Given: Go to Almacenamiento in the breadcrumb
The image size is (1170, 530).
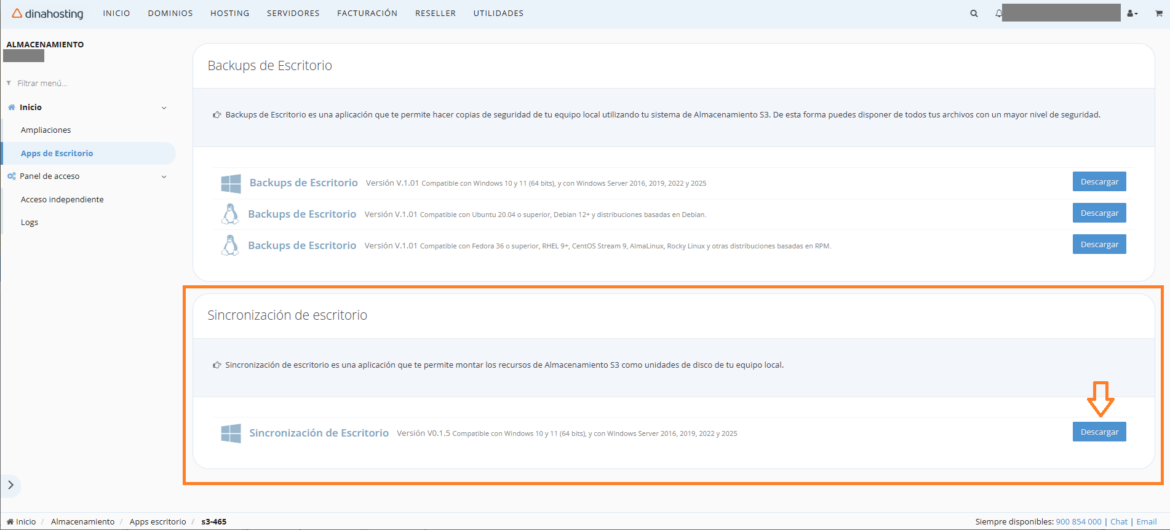Looking at the screenshot, I should click(82, 521).
